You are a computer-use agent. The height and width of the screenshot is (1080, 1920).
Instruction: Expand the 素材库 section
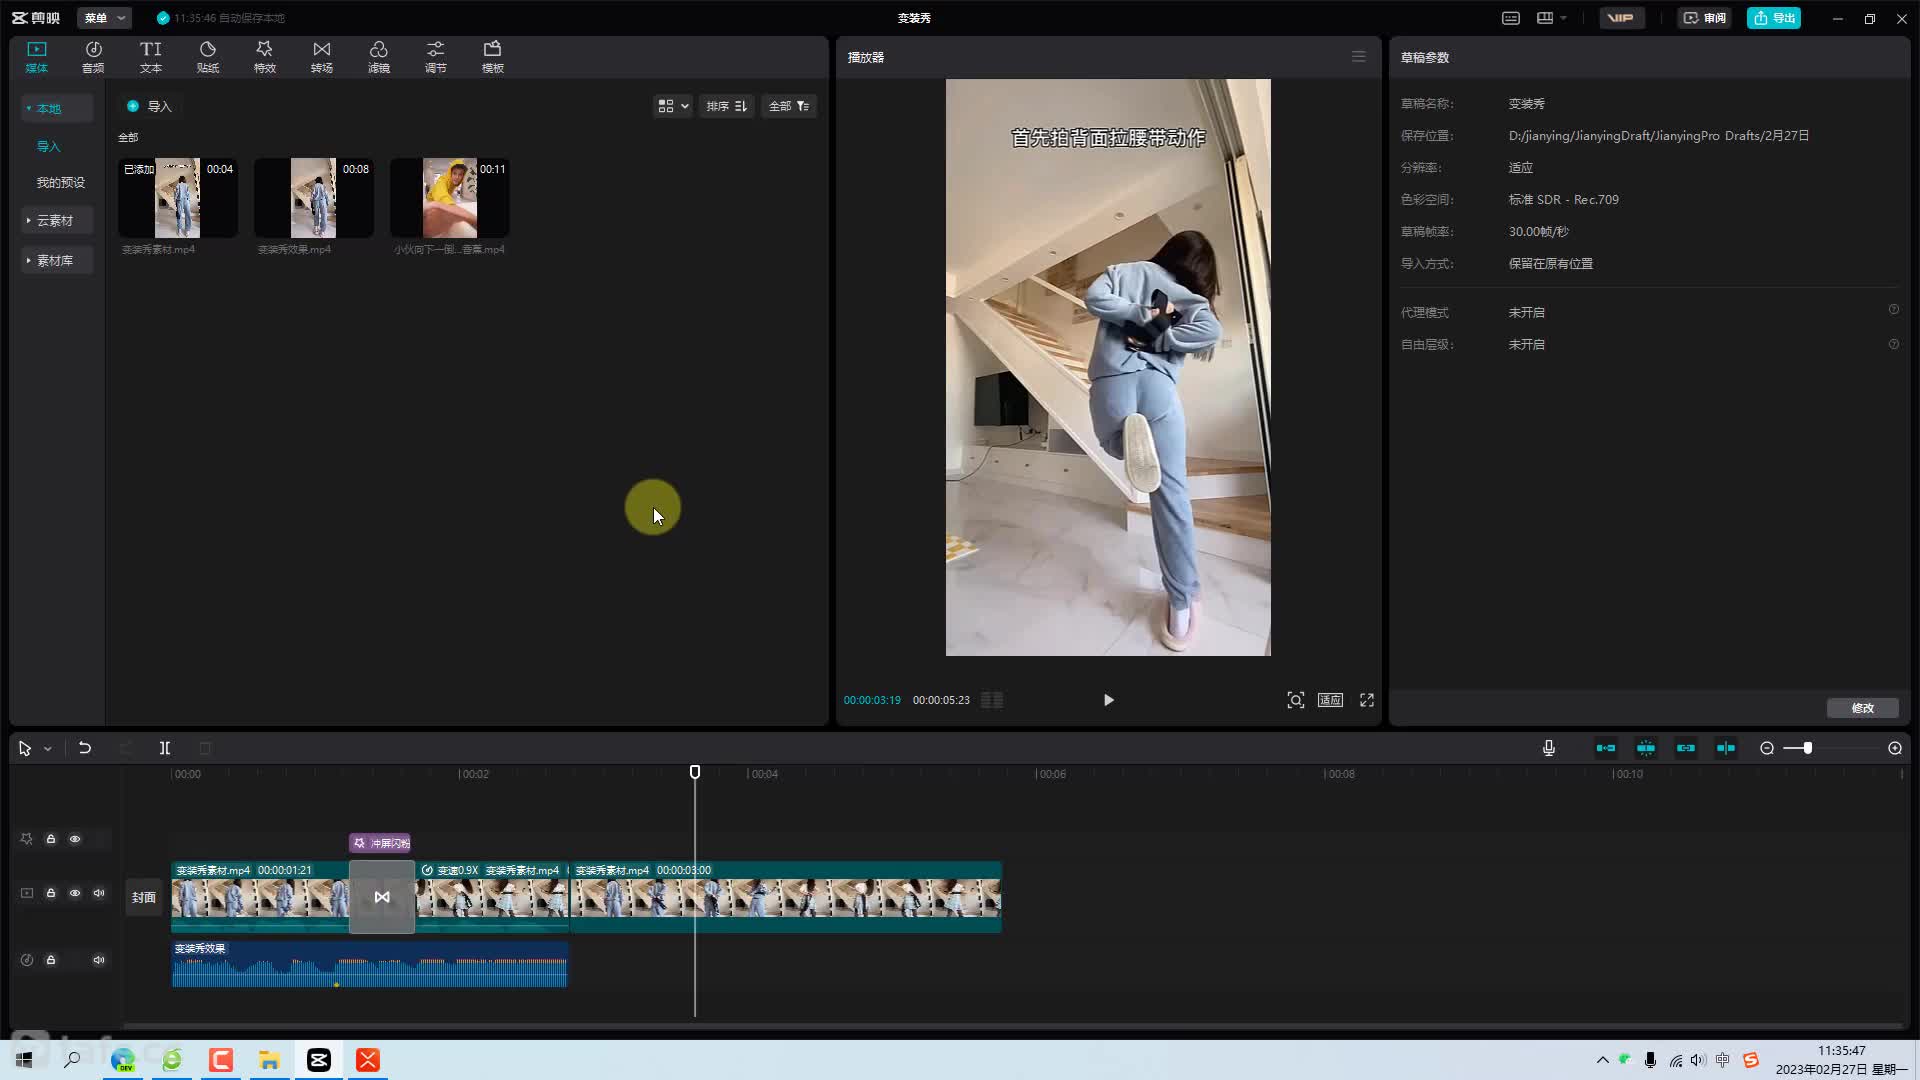[57, 260]
